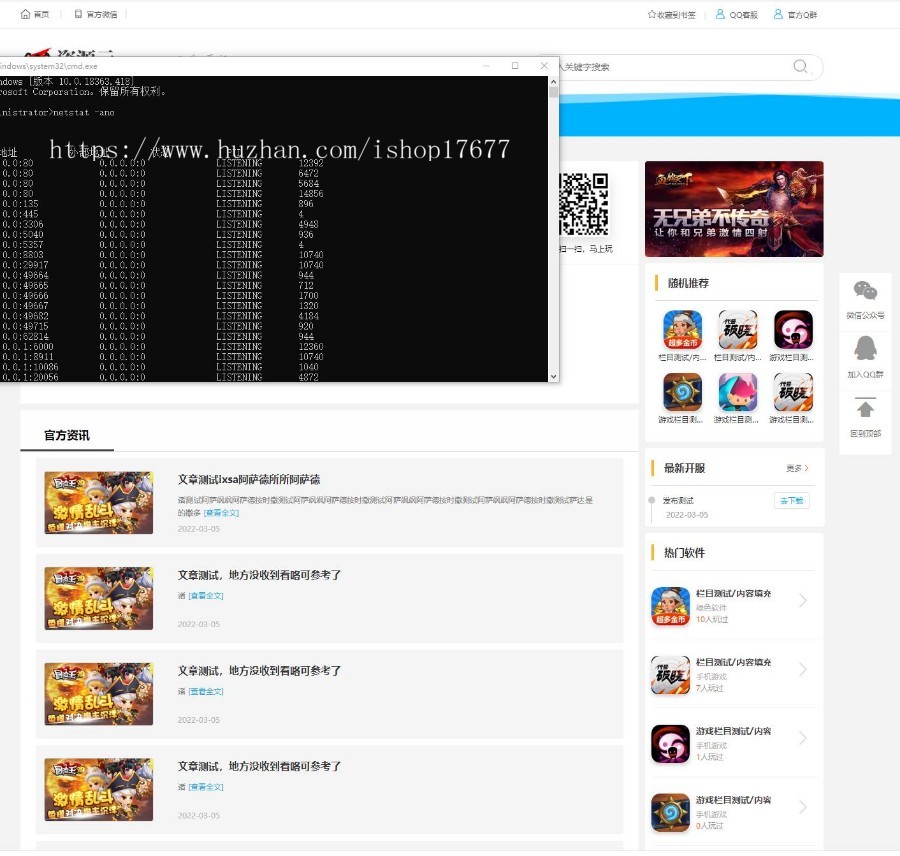
Task: Open the official QQ group link
Action: pyautogui.click(x=795, y=14)
